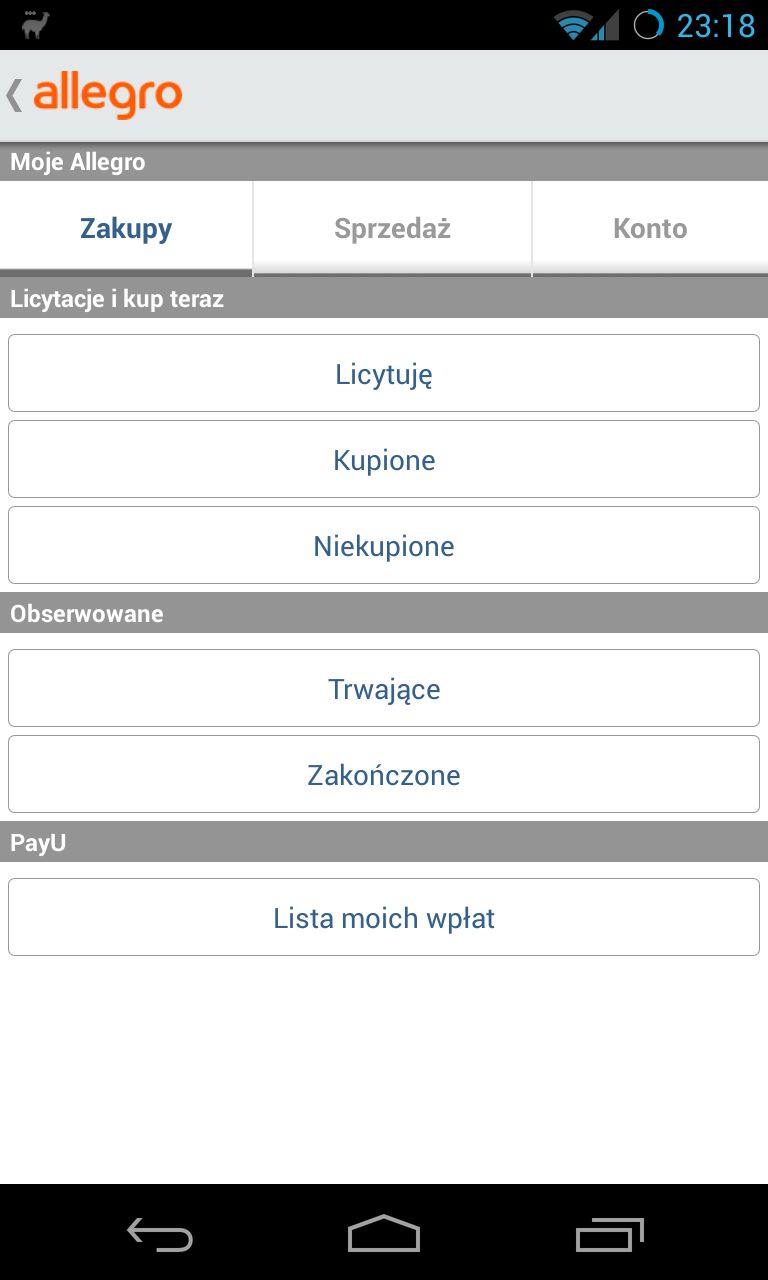View Niekupione unsuccessful bids

tap(384, 545)
